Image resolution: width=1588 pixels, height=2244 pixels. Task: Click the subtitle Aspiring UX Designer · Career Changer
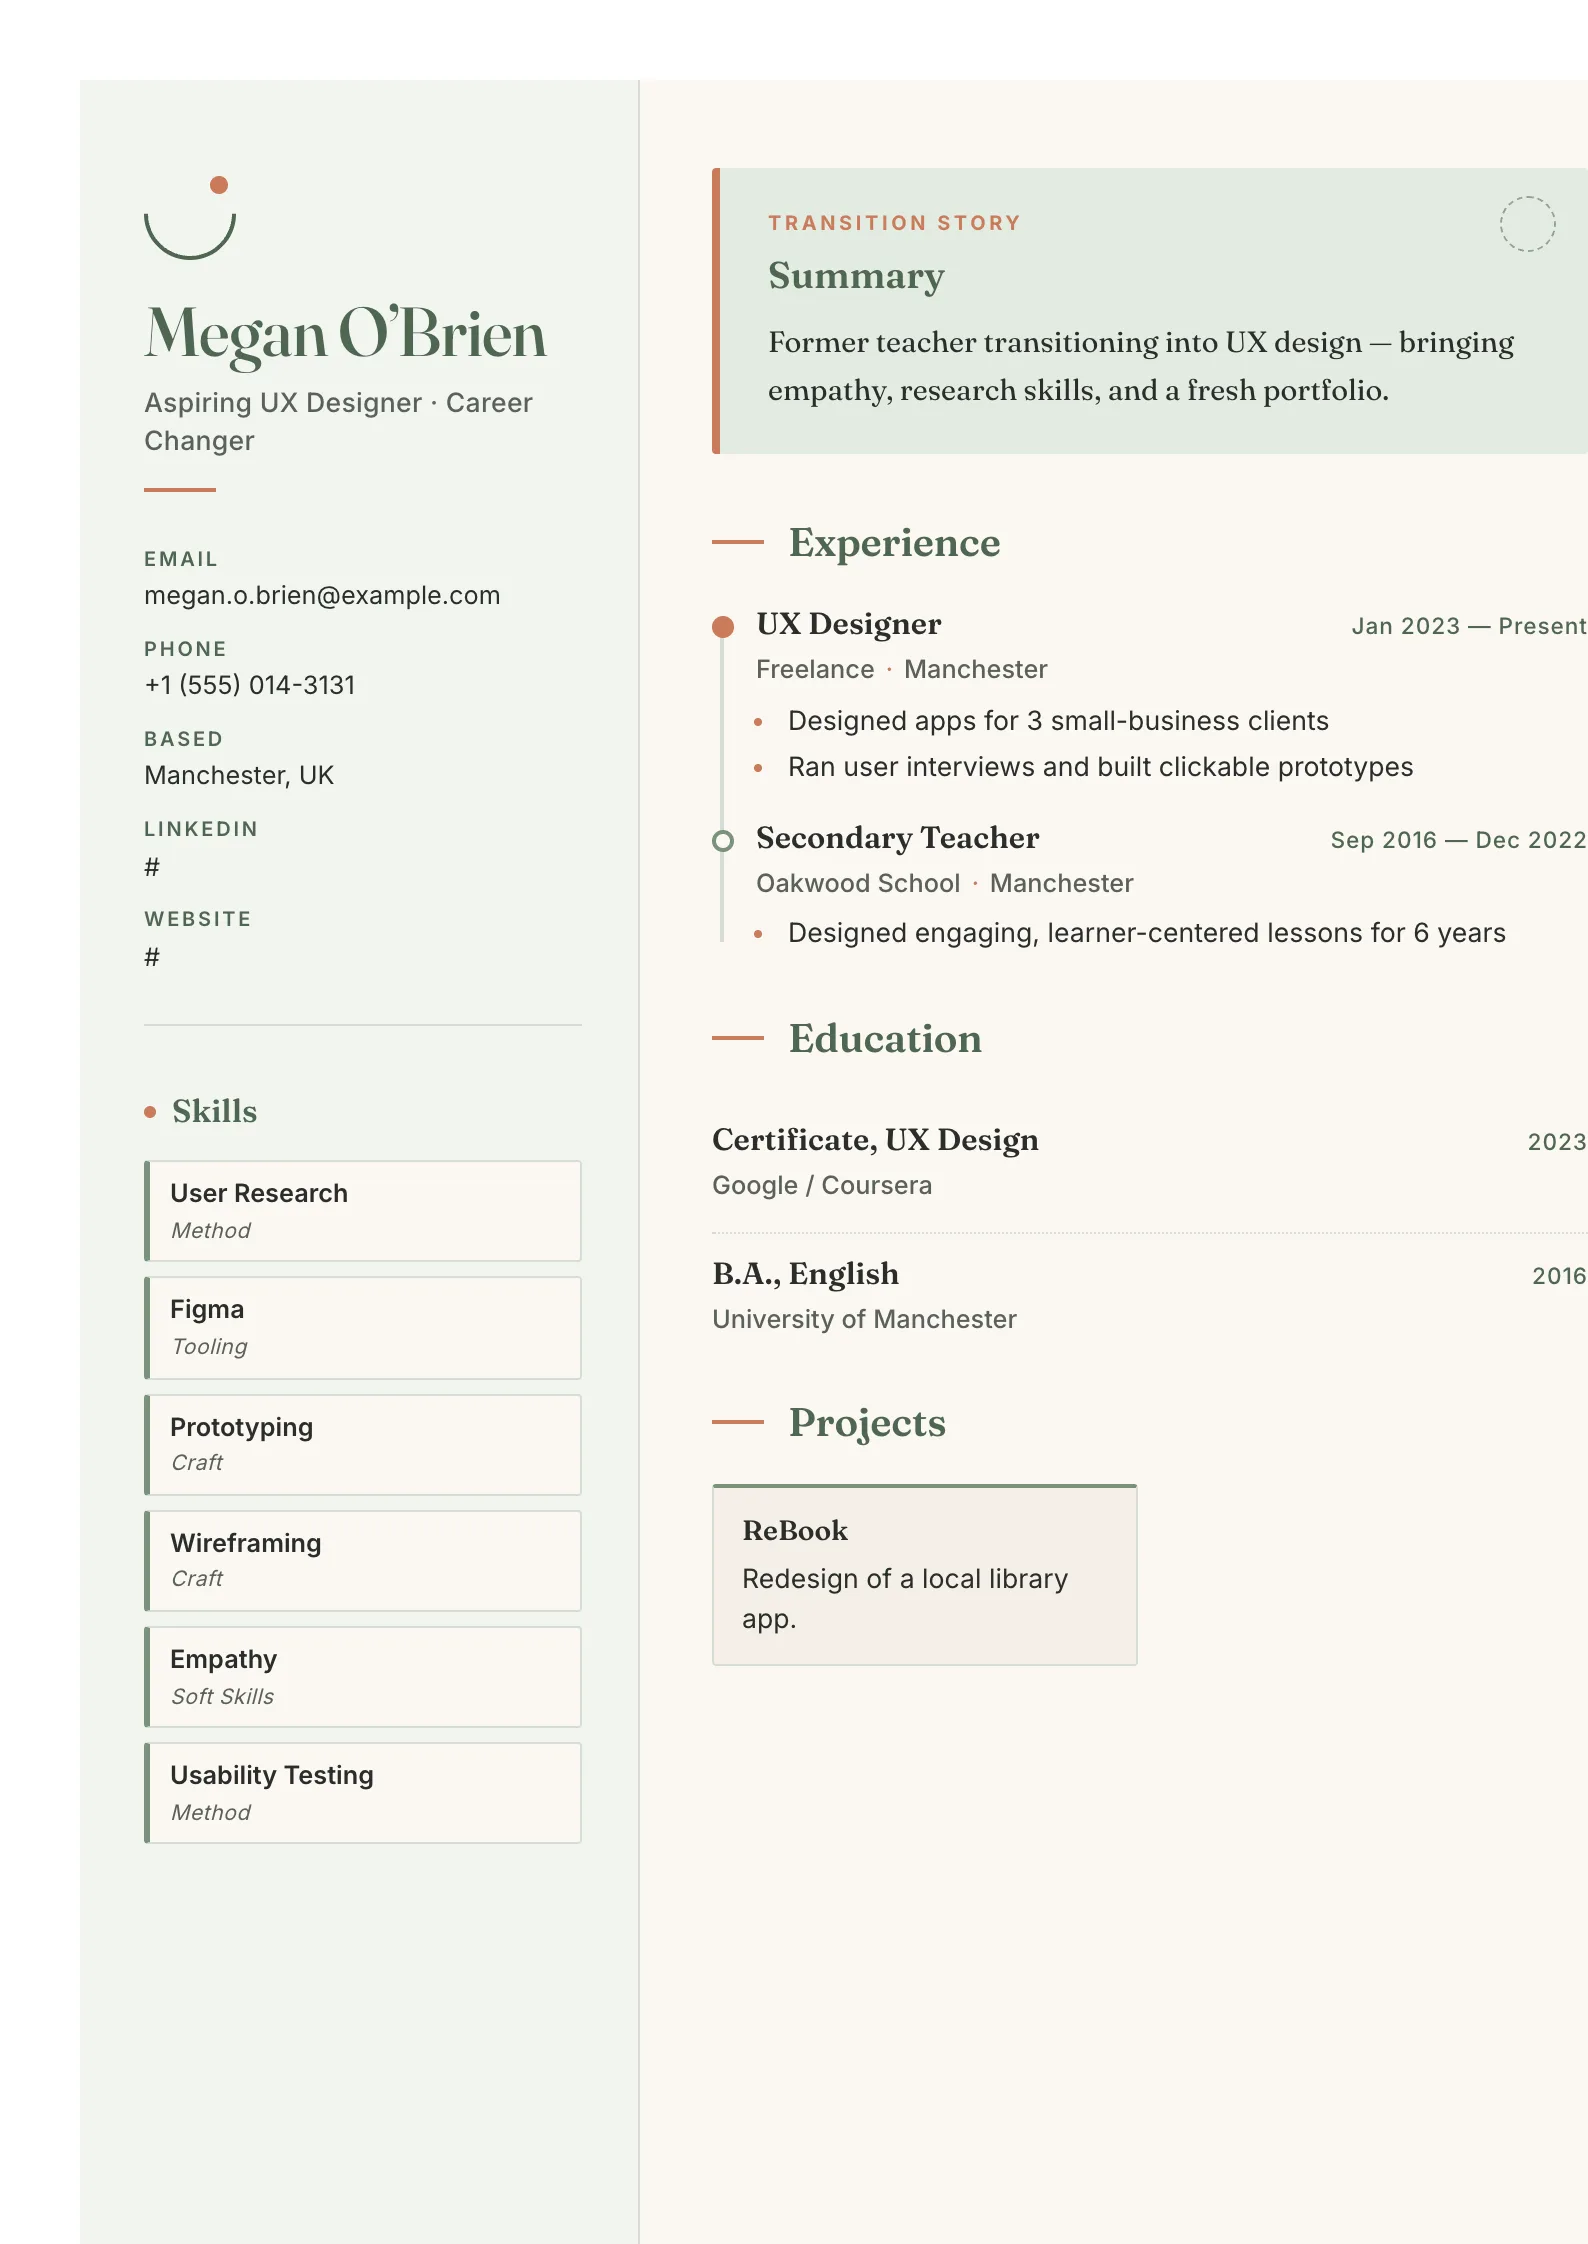tap(338, 421)
